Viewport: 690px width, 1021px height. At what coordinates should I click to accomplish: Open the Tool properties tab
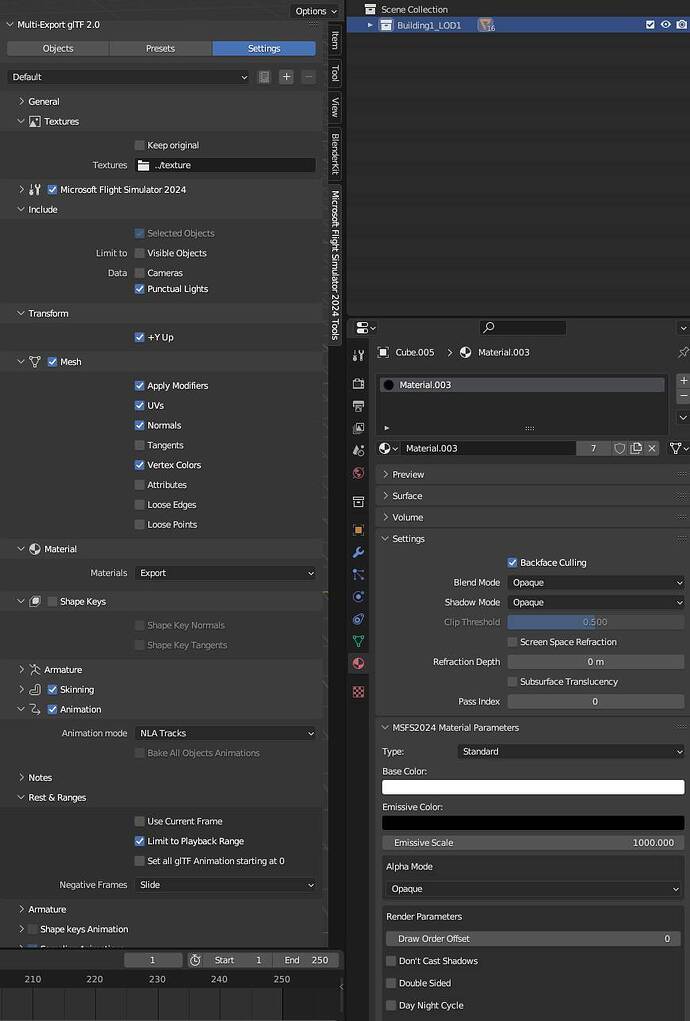358,356
